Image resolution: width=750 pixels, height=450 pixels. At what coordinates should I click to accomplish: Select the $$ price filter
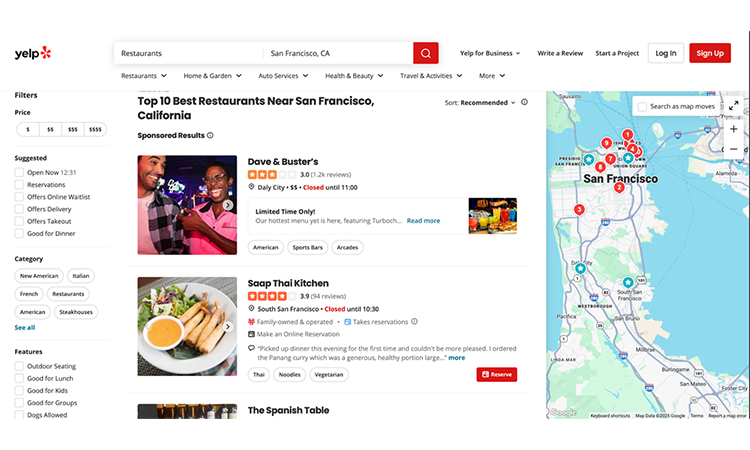pyautogui.click(x=50, y=129)
